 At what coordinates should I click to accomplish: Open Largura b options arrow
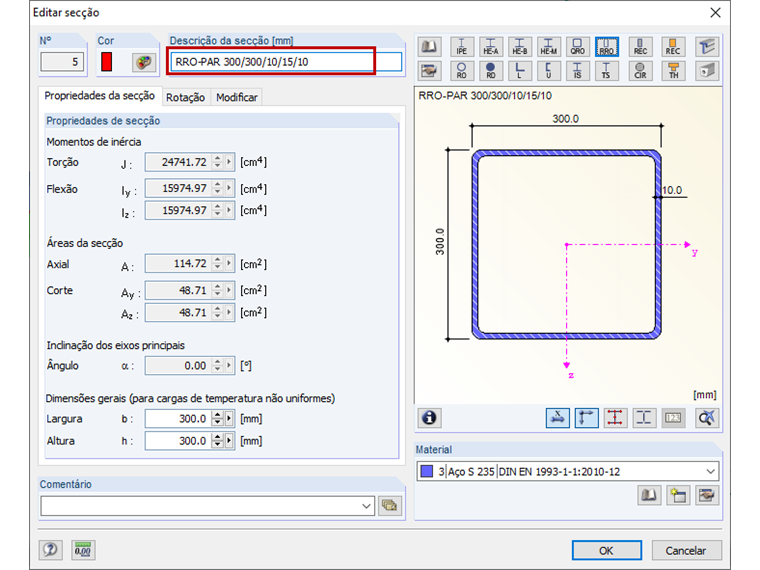(229, 419)
